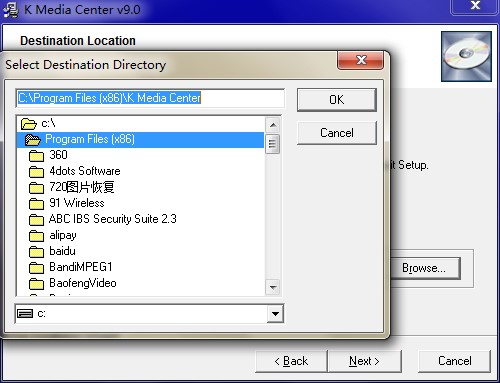500x383 pixels.
Task: Click the folder list scroll down arrow
Action: (273, 287)
